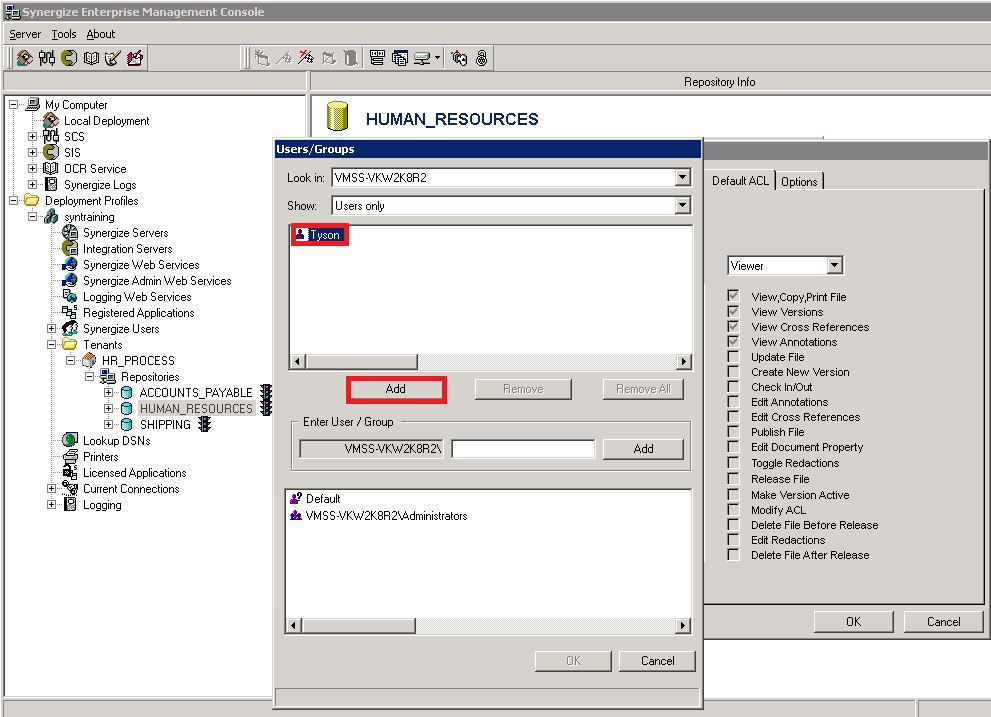The image size is (991, 717).
Task: Enable the Edit Redactions checkbox
Action: (x=733, y=540)
